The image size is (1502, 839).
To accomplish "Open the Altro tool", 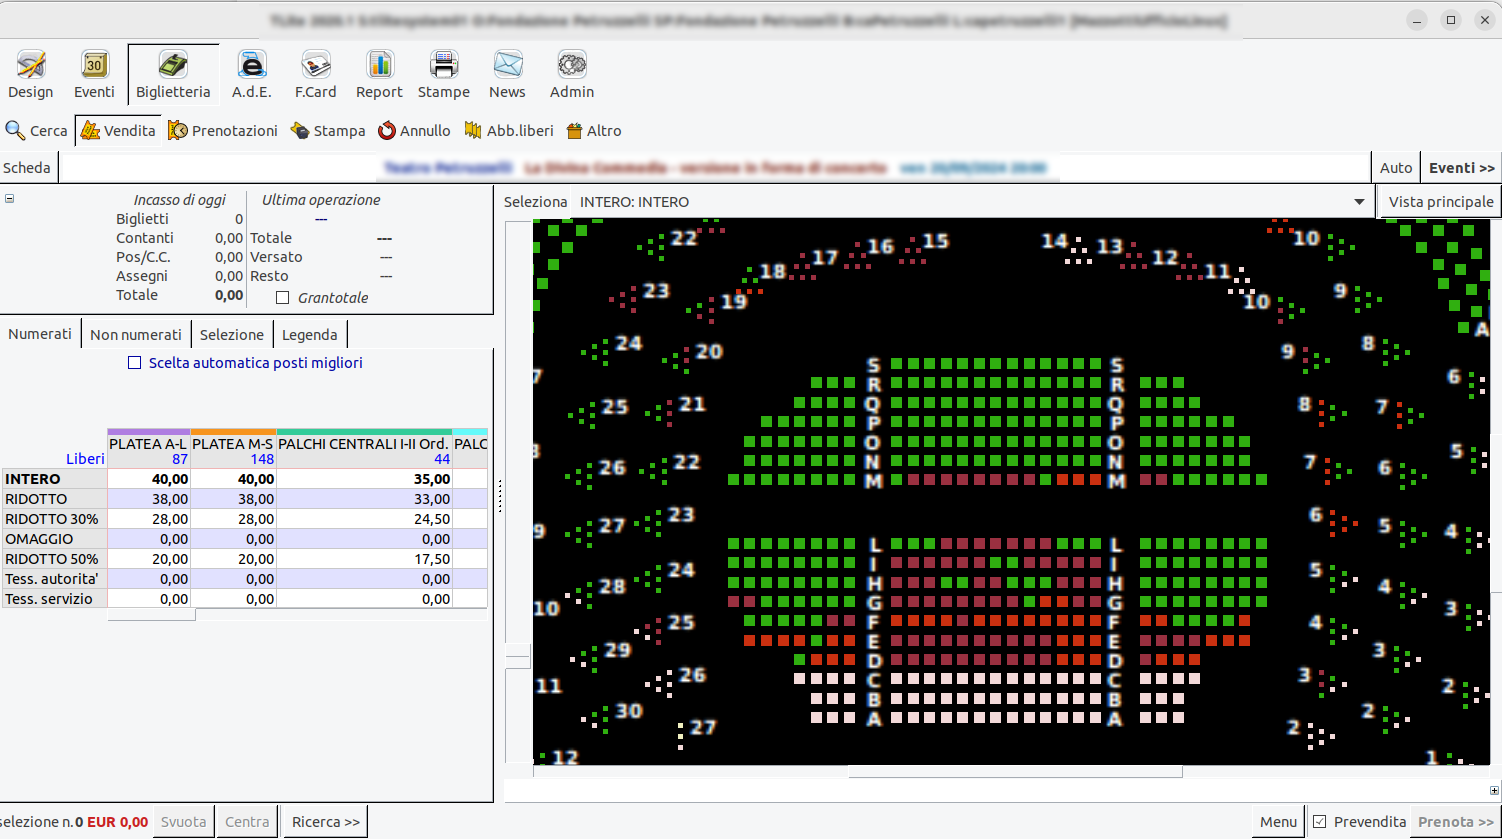I will [594, 131].
